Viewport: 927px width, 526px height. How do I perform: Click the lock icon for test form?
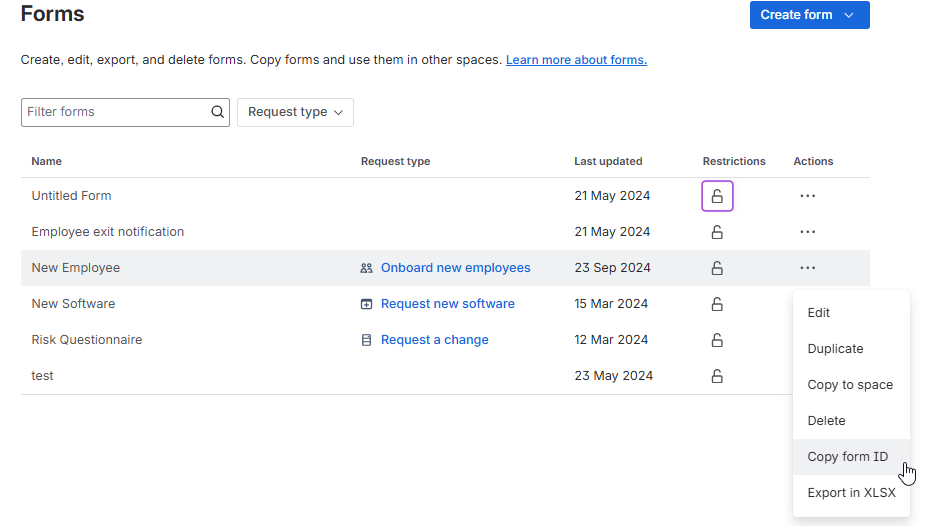(717, 376)
